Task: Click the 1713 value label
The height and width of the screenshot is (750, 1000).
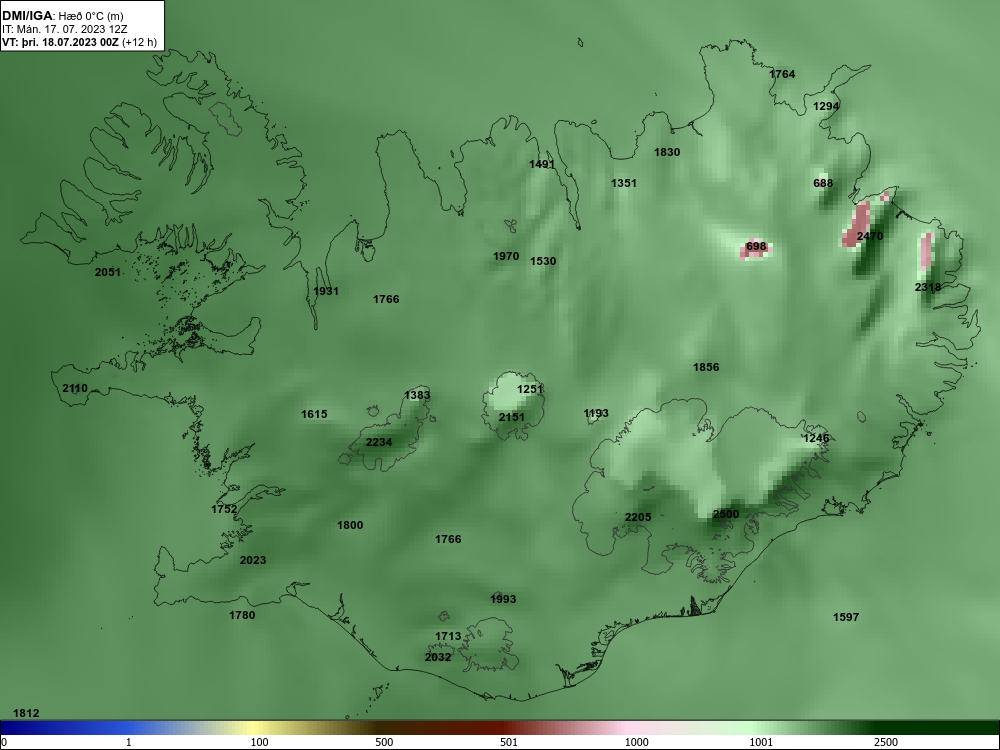Action: click(x=448, y=636)
